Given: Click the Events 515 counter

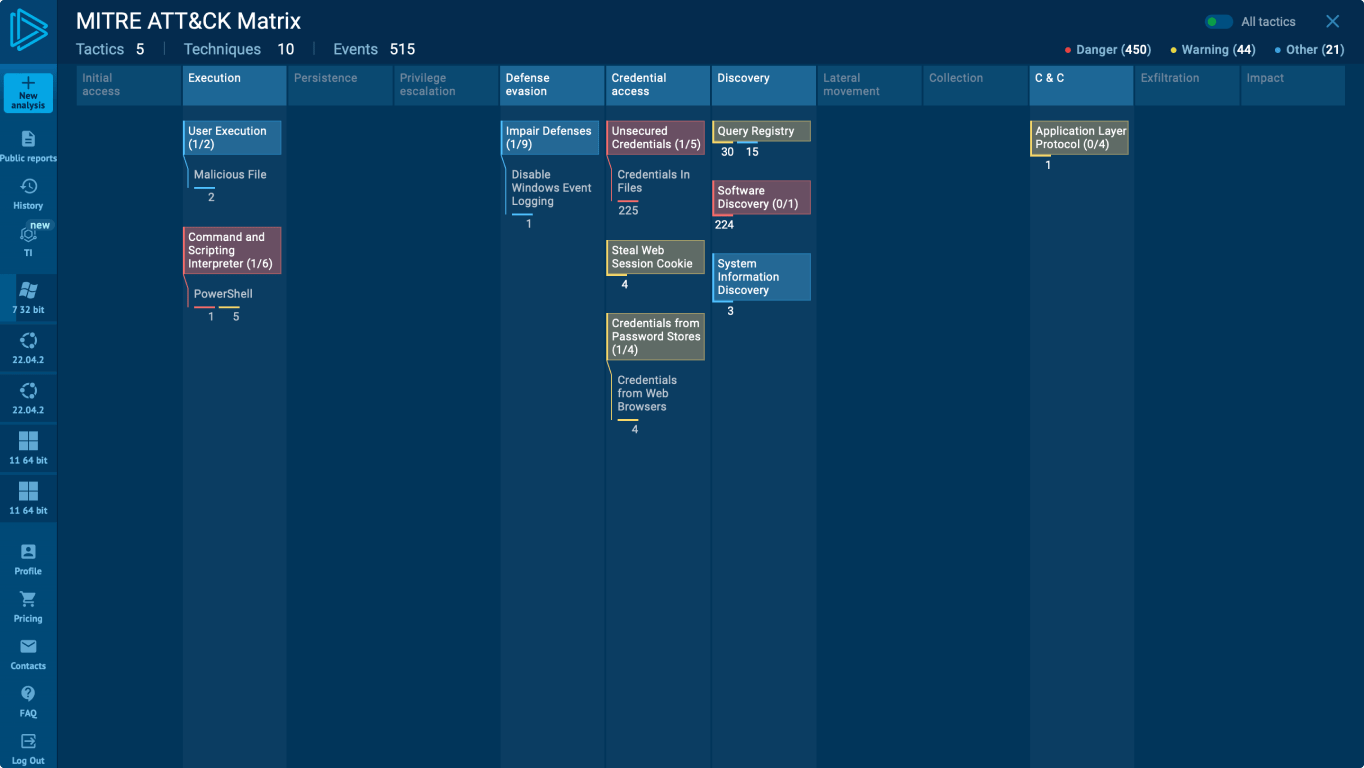Looking at the screenshot, I should 374,49.
